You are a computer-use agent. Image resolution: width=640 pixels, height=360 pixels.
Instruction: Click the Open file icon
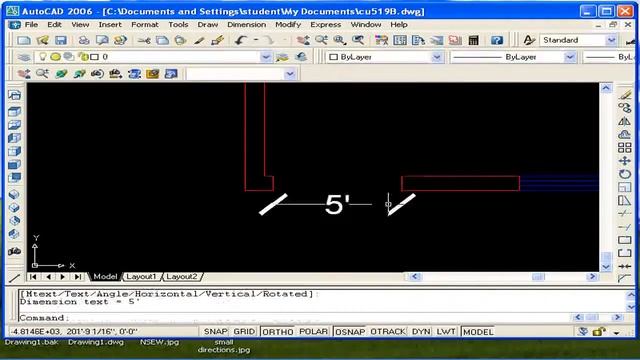pos(42,40)
